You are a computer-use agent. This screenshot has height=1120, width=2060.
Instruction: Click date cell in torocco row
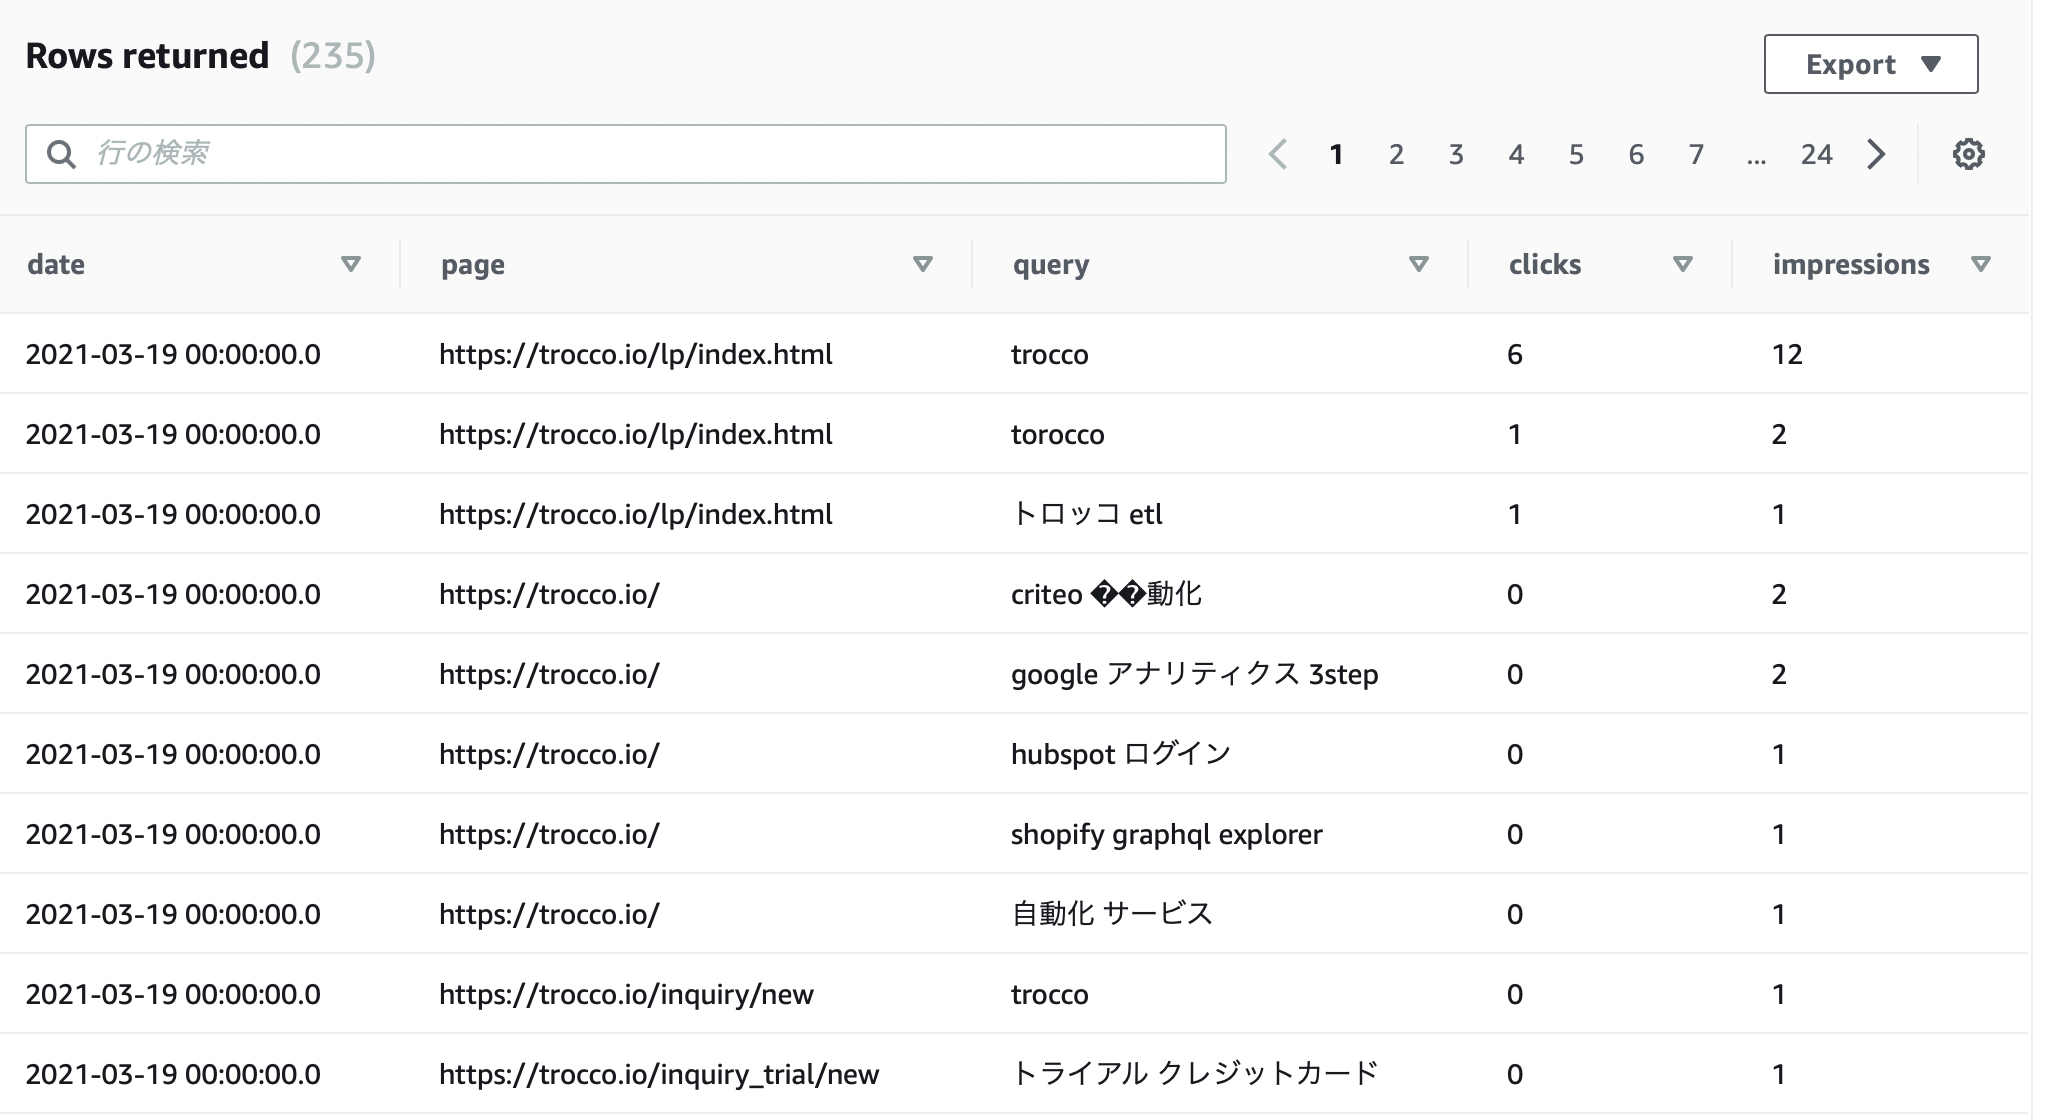pyautogui.click(x=173, y=434)
